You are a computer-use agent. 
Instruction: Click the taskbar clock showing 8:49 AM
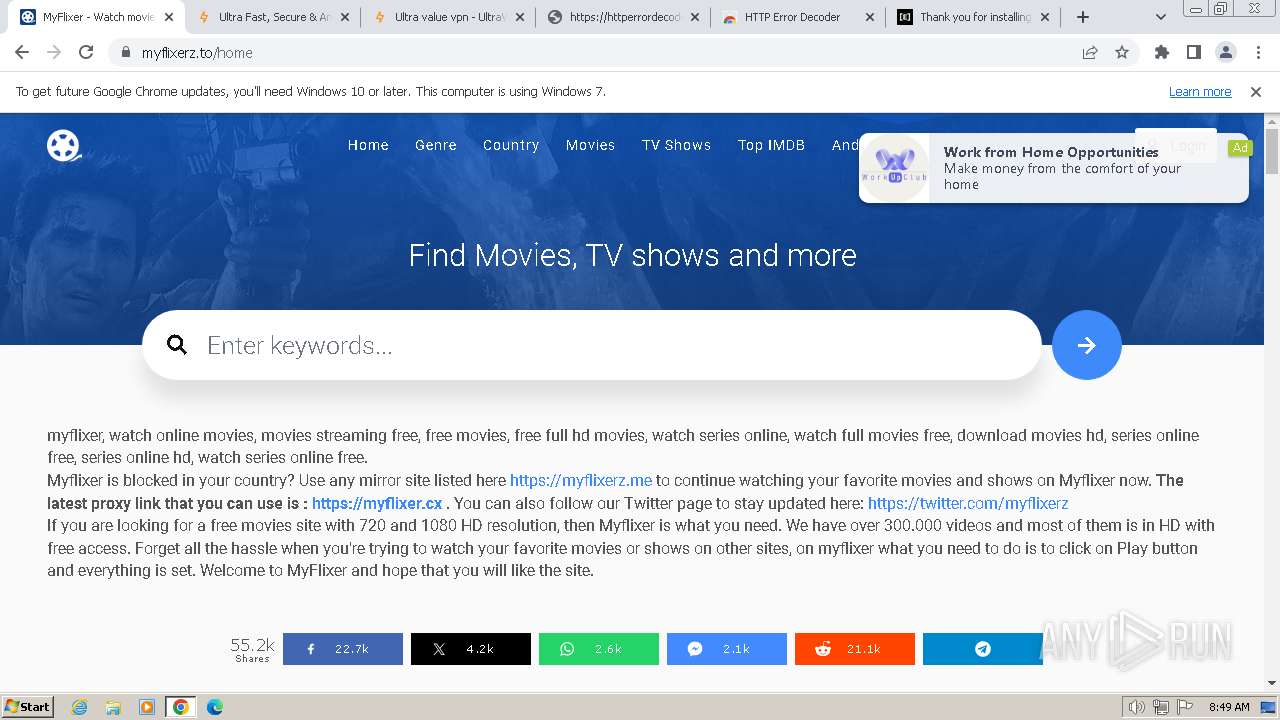click(x=1229, y=707)
